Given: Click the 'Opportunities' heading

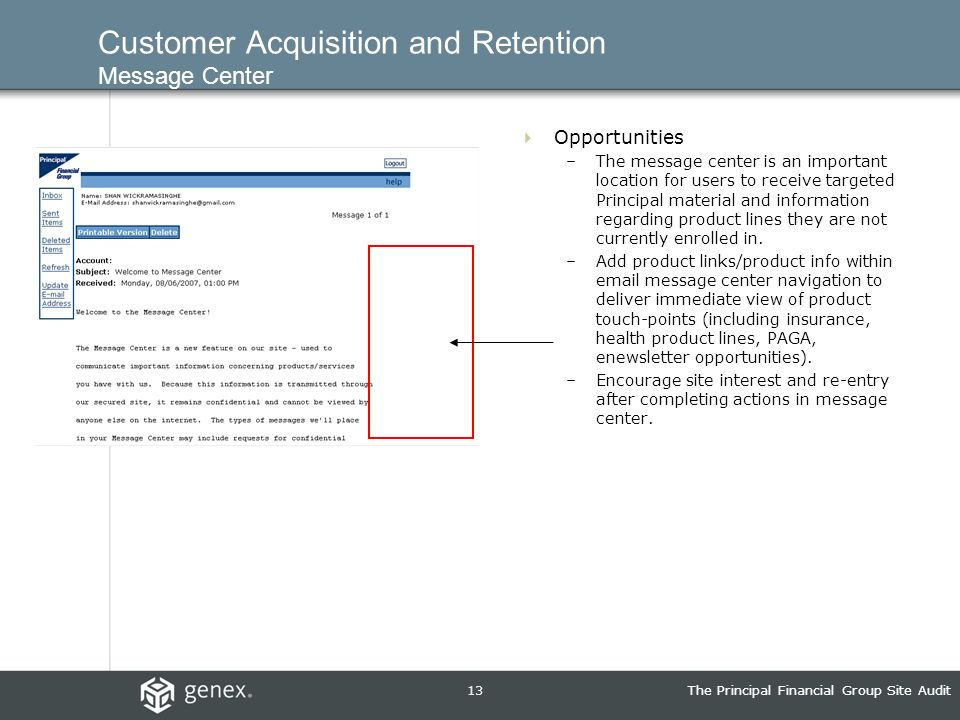Looking at the screenshot, I should 618,137.
